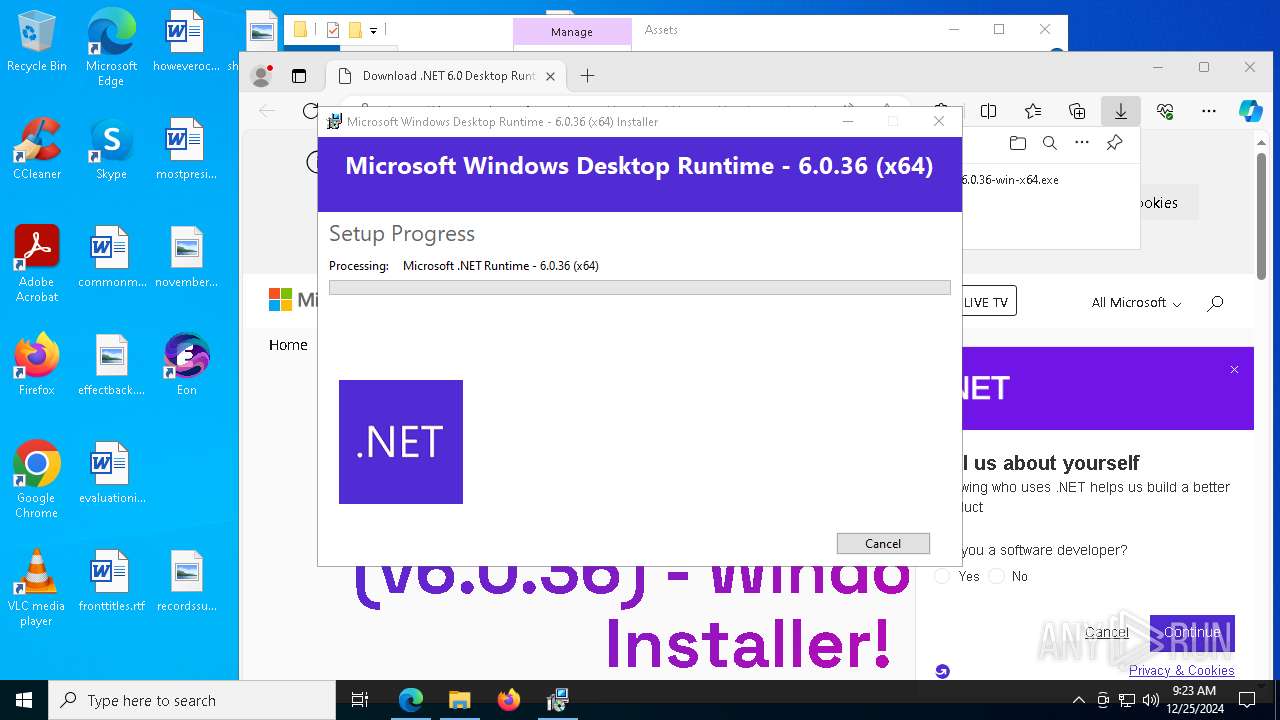Select the evaluationi... Word document icon
Viewport: 1280px width, 720px height.
(x=111, y=473)
